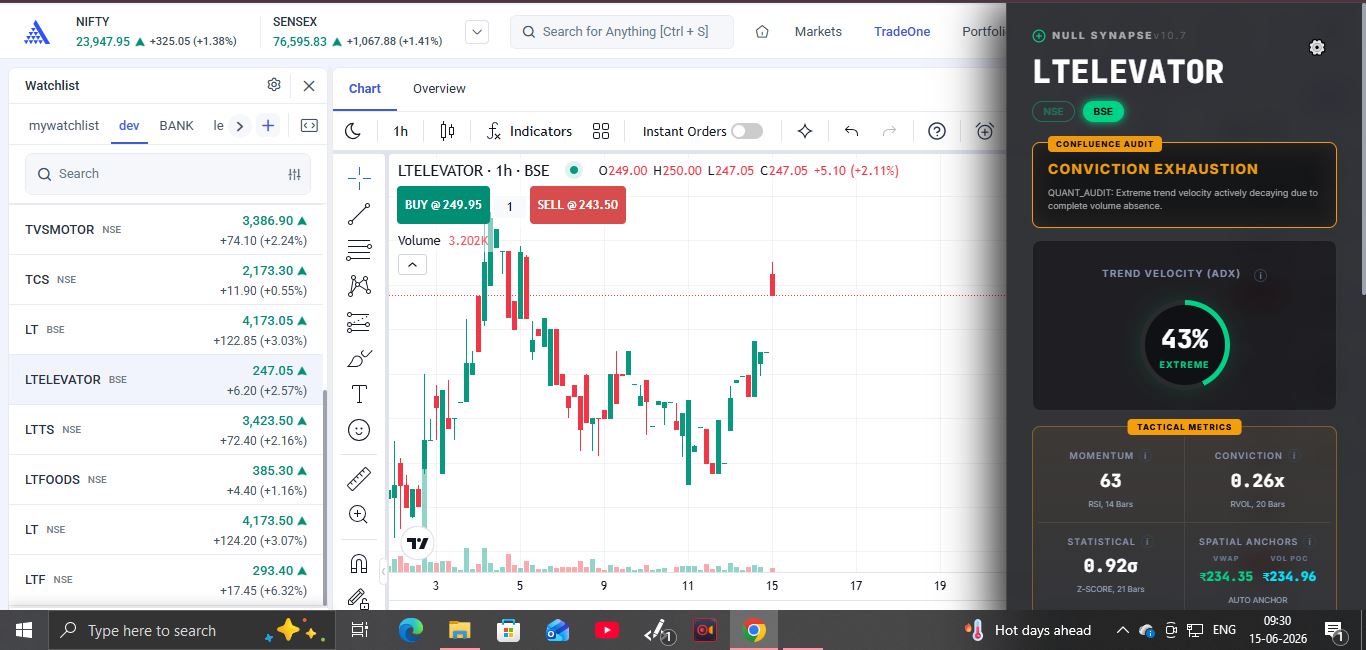Open the Indicators menu
The height and width of the screenshot is (650, 1366).
[x=529, y=131]
